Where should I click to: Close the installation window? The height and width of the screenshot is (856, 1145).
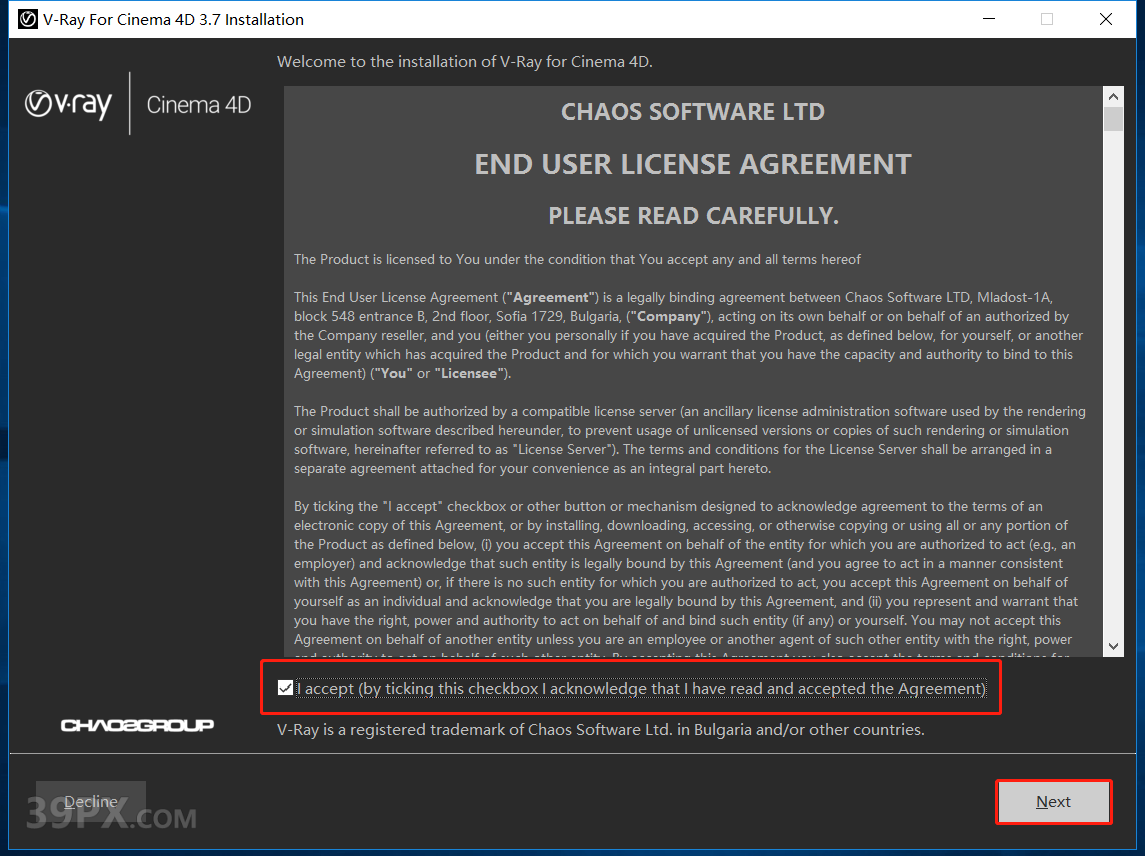1106,19
